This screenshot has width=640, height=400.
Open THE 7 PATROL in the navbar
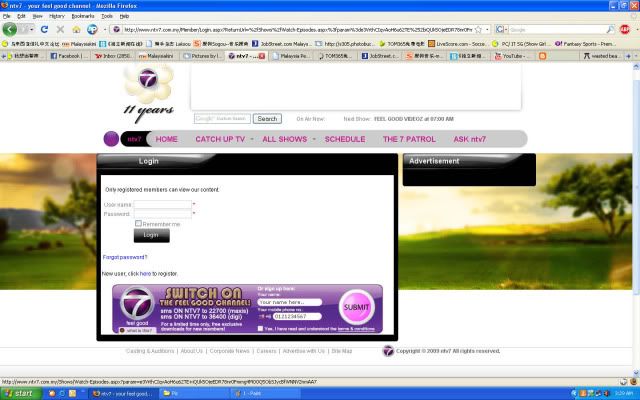[409, 139]
